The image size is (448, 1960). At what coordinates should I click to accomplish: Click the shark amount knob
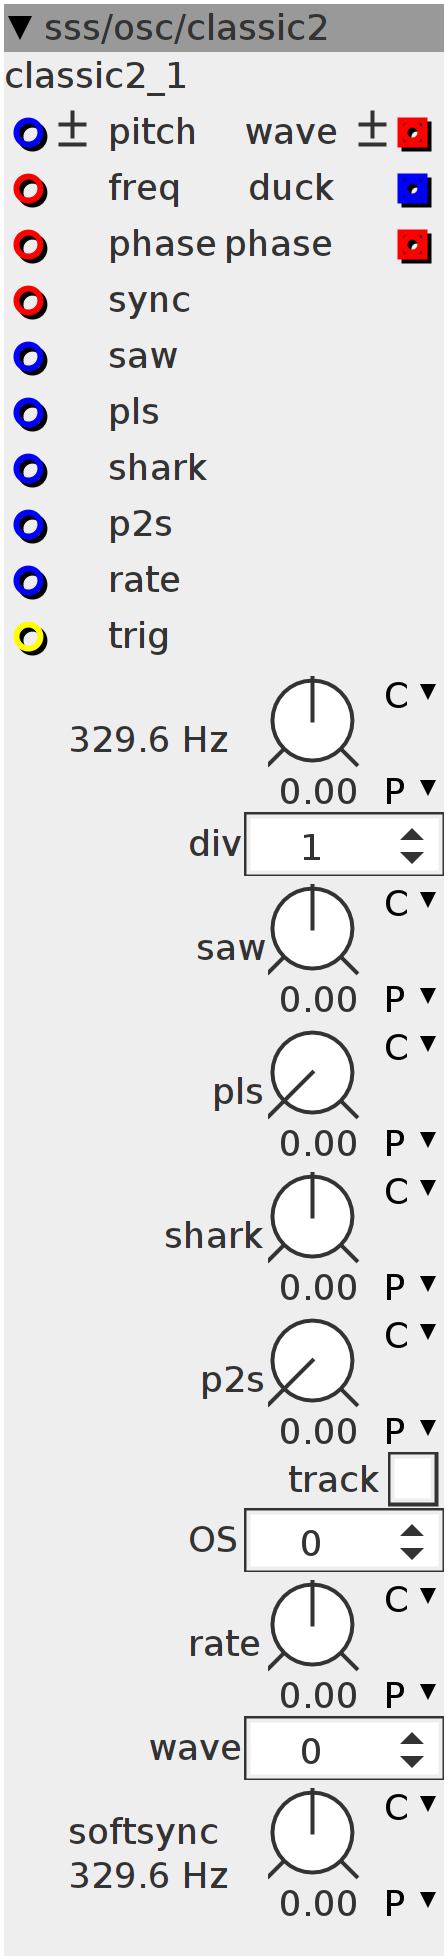[x=313, y=1217]
